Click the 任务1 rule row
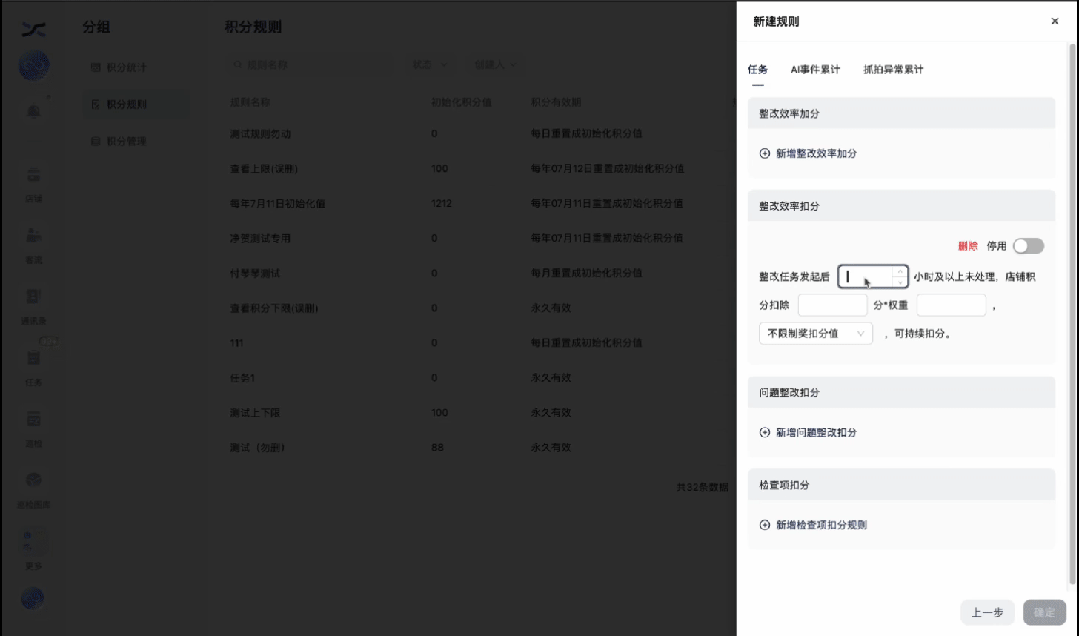Viewport: 1079px width, 636px height. (478, 378)
